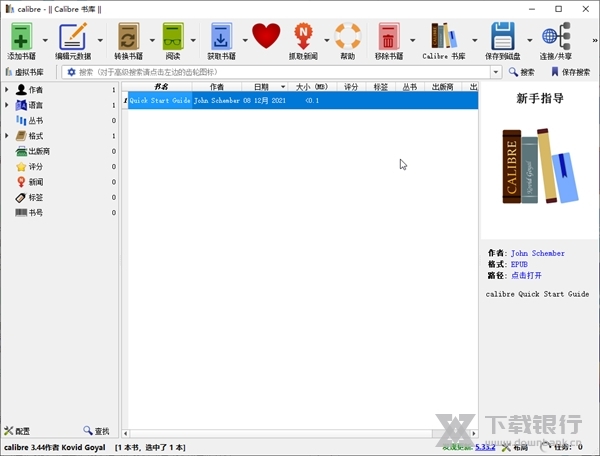The height and width of the screenshot is (456, 600).
Task: Open the search history dropdown
Action: pyautogui.click(x=496, y=72)
